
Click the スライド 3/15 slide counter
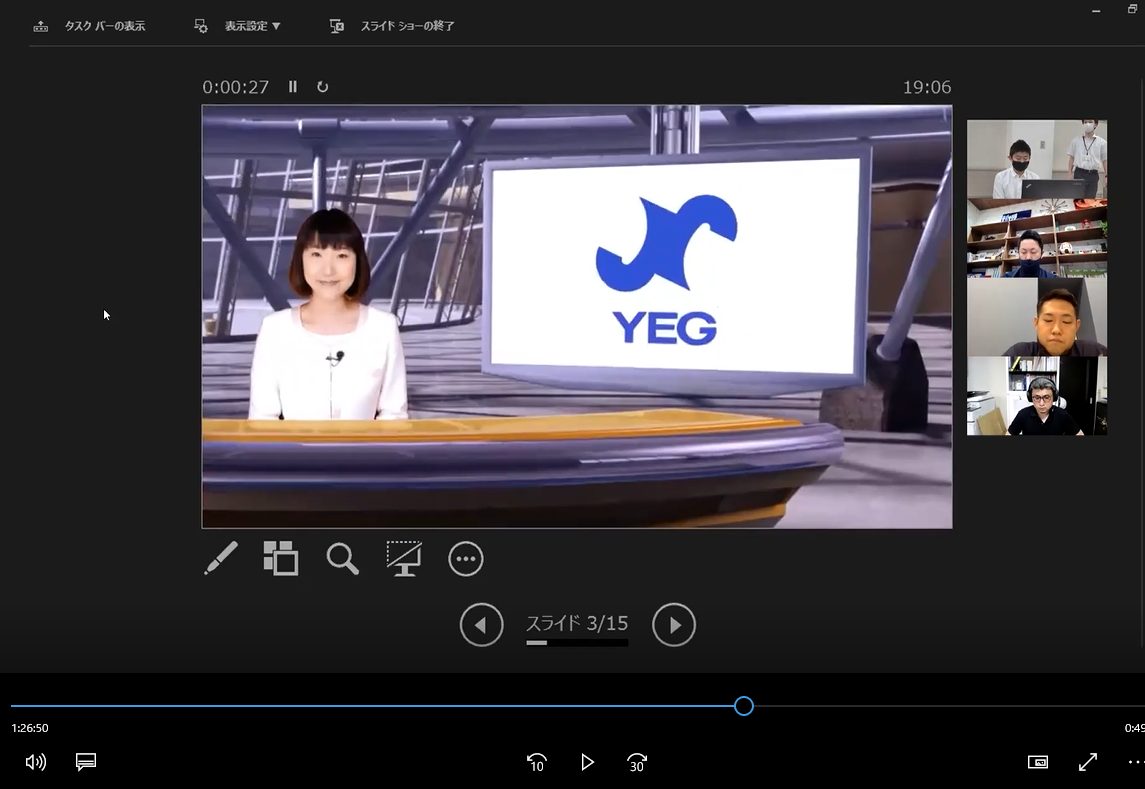(x=577, y=623)
